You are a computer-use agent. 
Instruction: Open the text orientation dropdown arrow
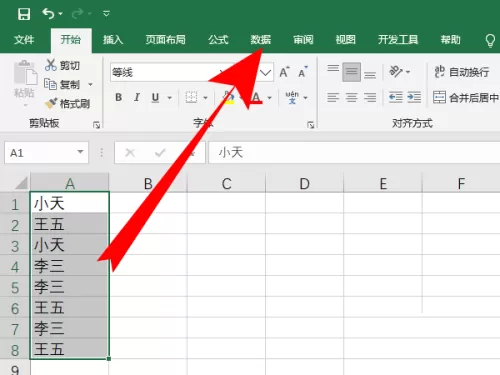click(x=408, y=72)
